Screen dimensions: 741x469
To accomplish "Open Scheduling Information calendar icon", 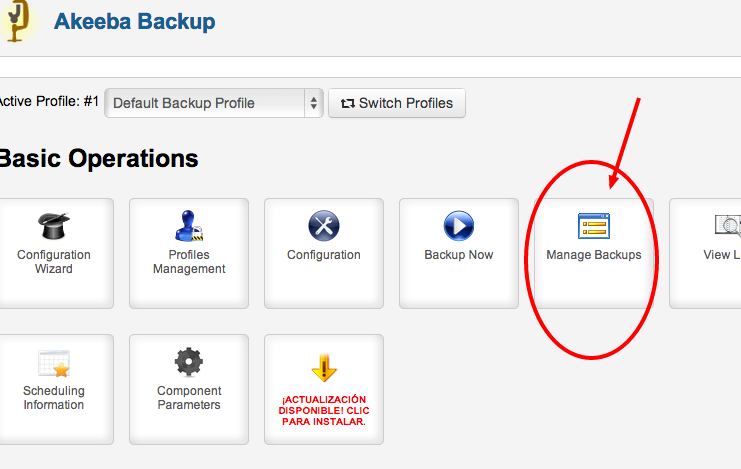I will [x=54, y=364].
